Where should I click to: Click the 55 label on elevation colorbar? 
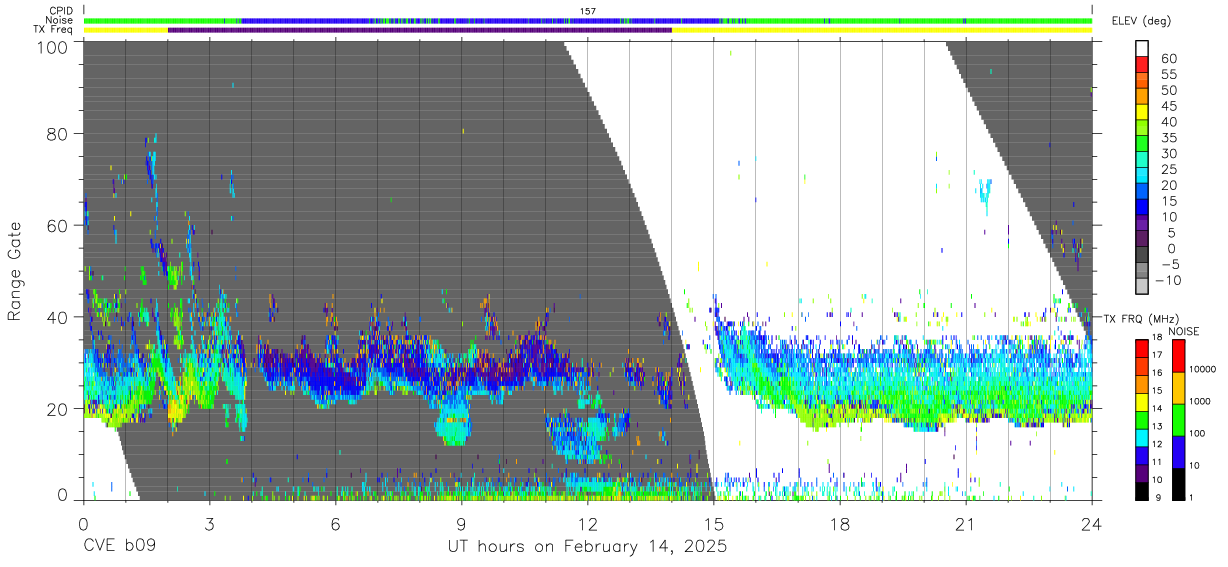(1168, 74)
